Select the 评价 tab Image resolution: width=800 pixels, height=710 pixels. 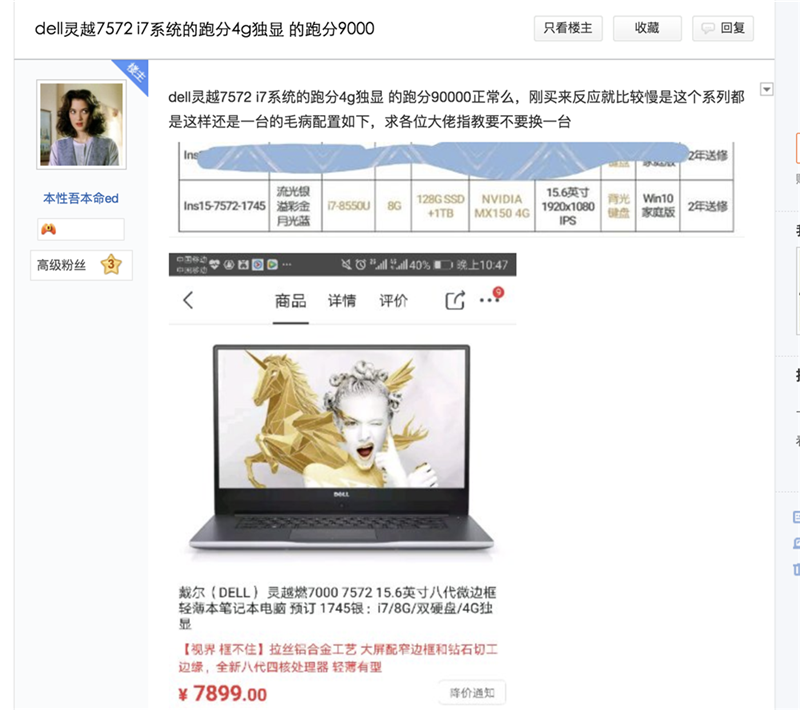[x=393, y=301]
